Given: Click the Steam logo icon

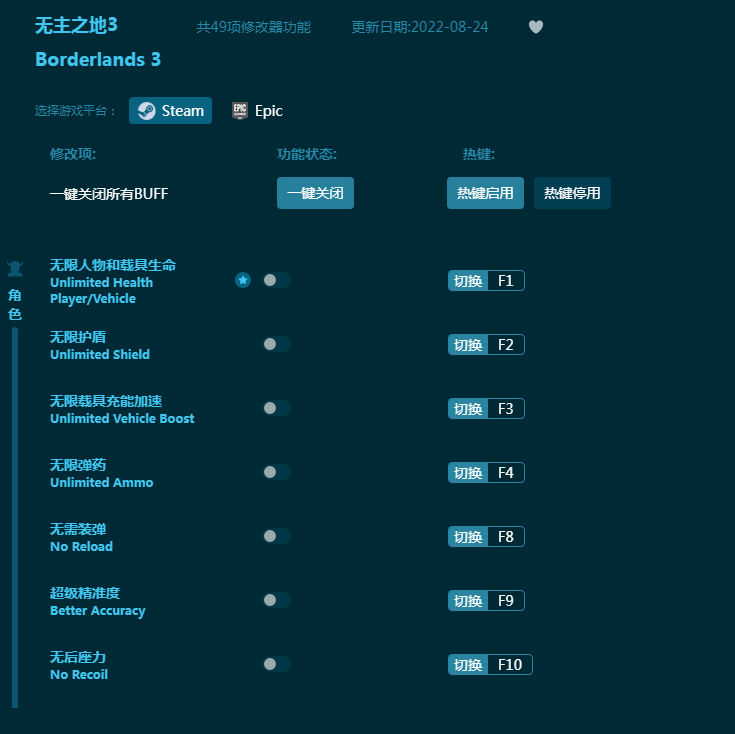Looking at the screenshot, I should (147, 111).
